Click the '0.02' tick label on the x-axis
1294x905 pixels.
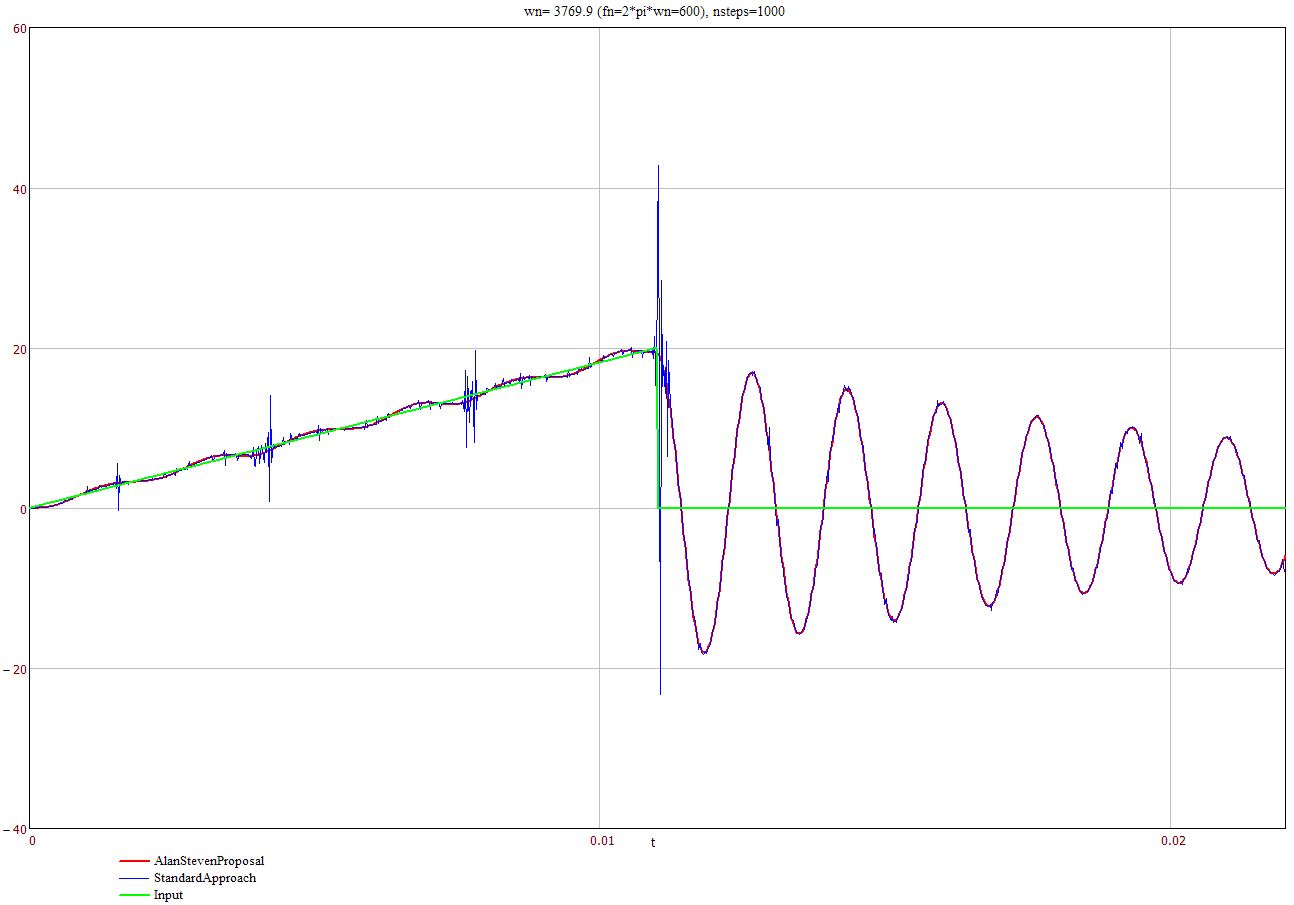point(1171,841)
